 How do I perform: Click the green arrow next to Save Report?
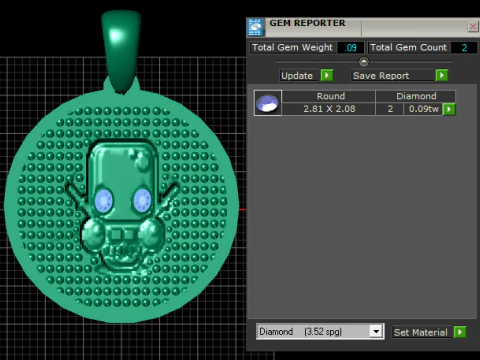click(x=442, y=75)
